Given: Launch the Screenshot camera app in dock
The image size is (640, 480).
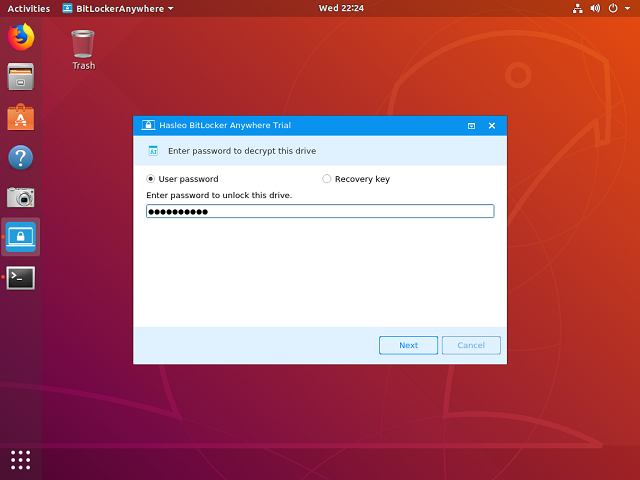Looking at the screenshot, I should coord(20,197).
